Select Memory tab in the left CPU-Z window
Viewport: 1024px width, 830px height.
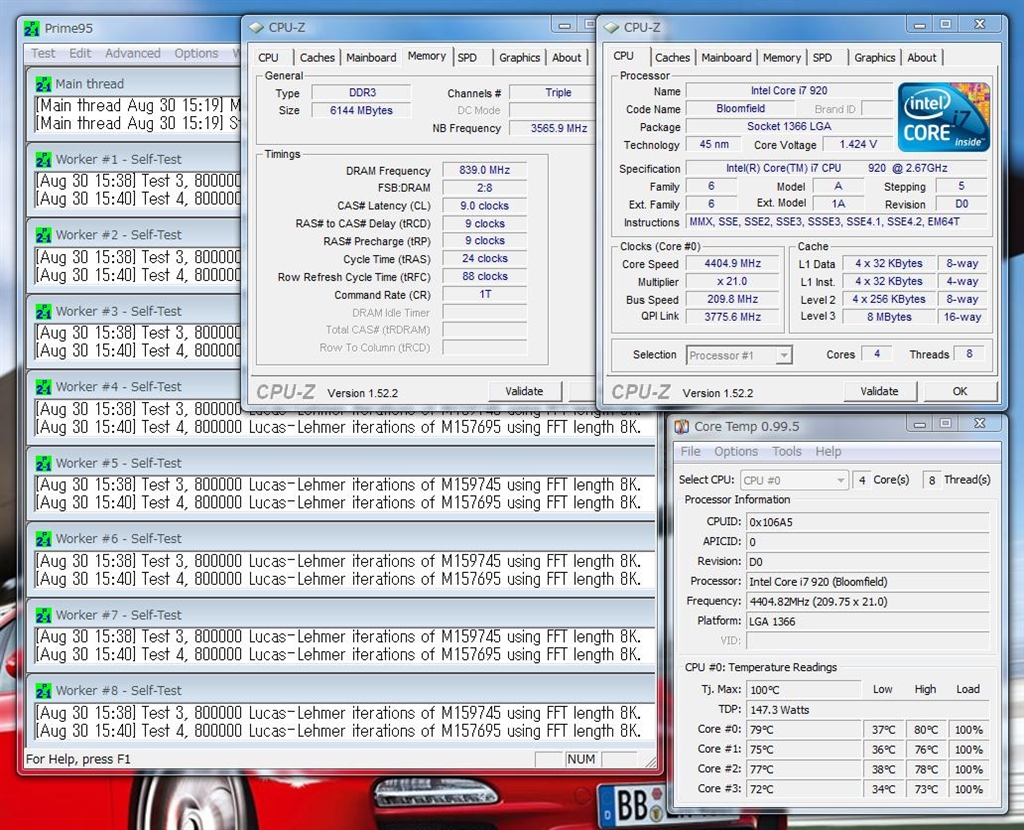[x=426, y=56]
